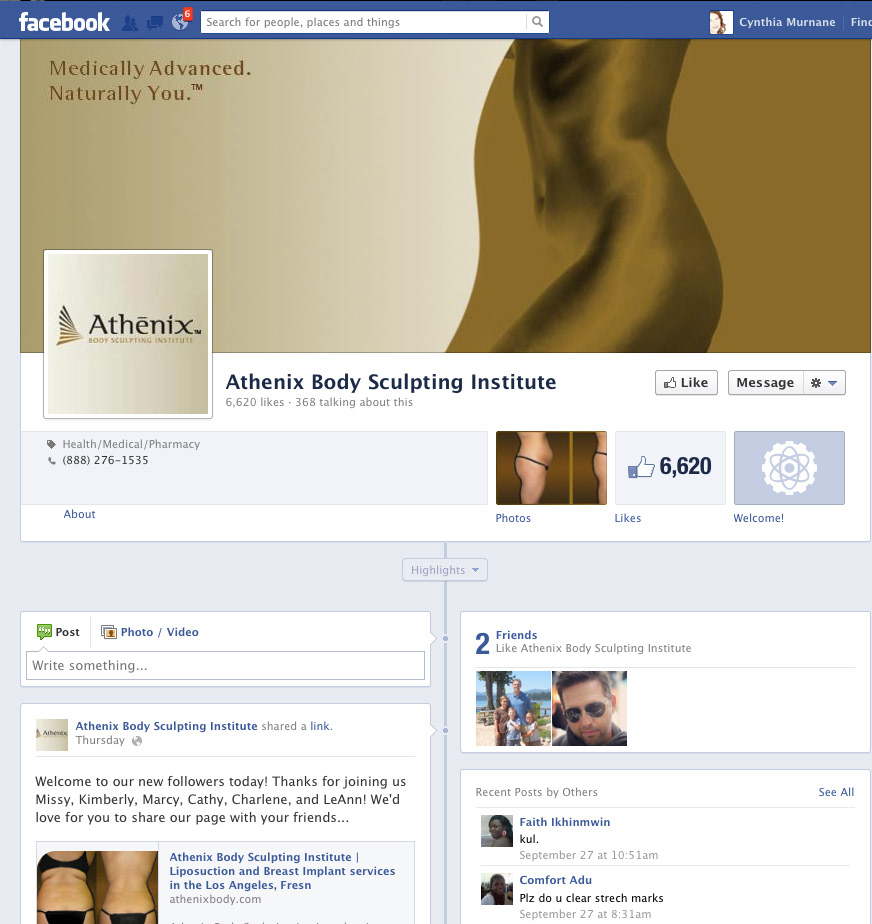
Task: Click the phone number (888) 276-1535
Action: (105, 460)
